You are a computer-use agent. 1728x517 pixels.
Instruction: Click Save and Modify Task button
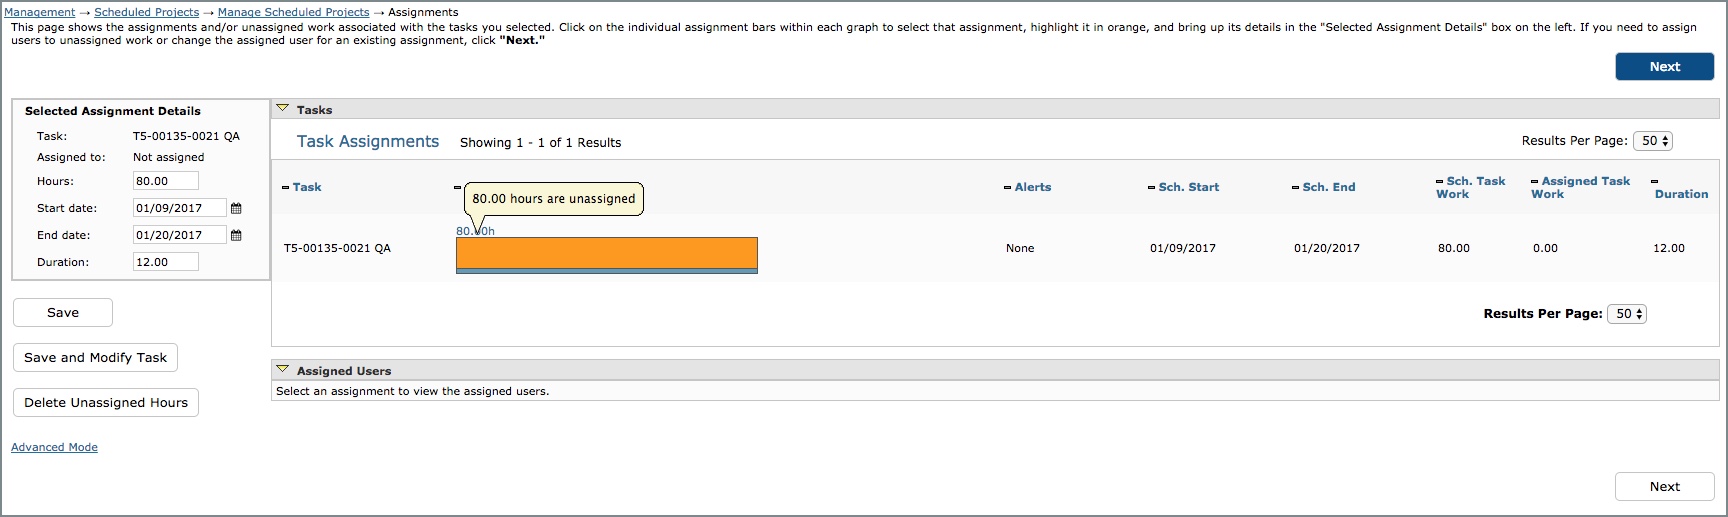point(96,357)
